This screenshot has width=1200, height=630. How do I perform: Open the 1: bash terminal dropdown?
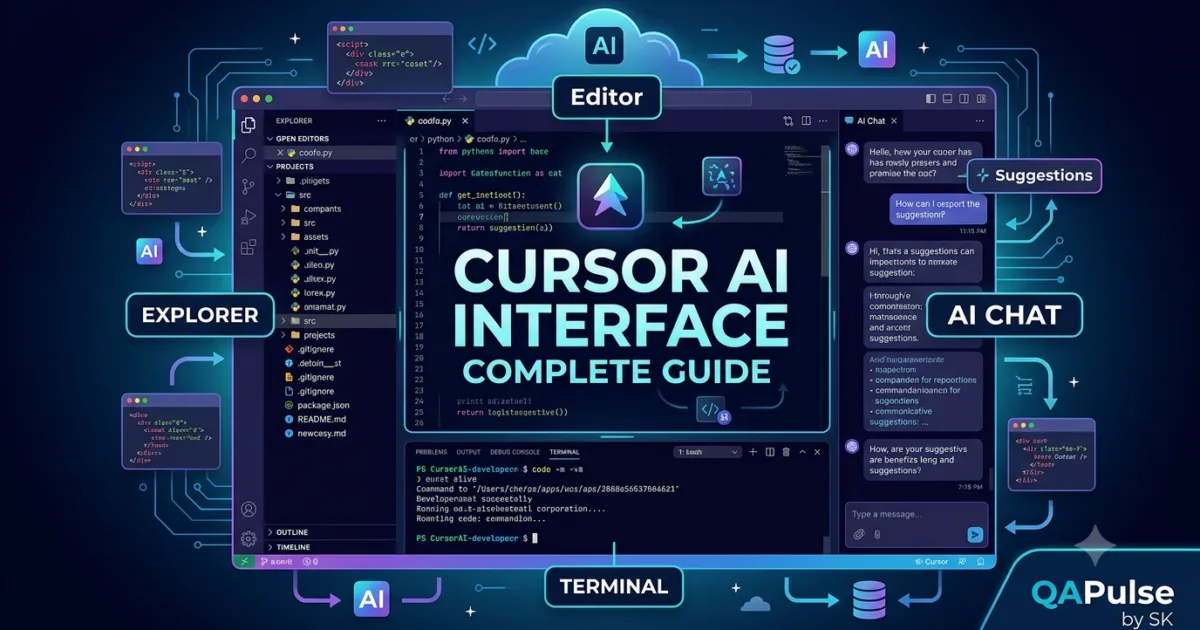pyautogui.click(x=707, y=452)
